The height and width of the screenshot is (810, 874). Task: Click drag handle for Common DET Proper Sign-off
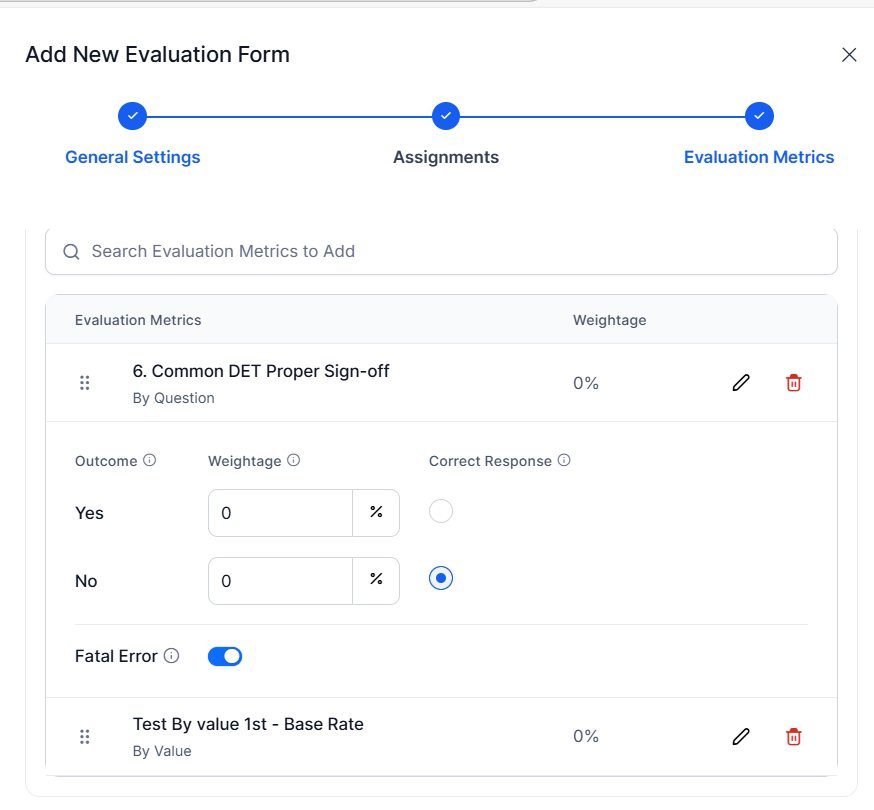[85, 383]
